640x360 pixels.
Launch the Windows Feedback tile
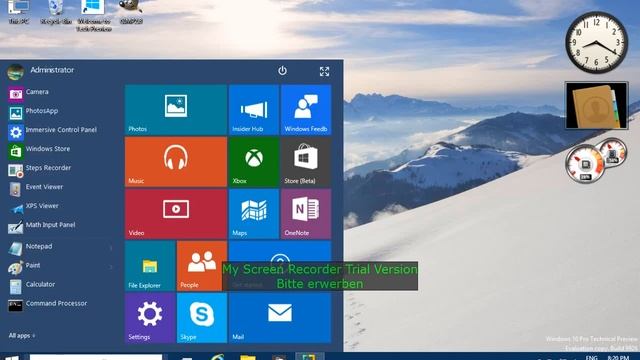click(306, 110)
